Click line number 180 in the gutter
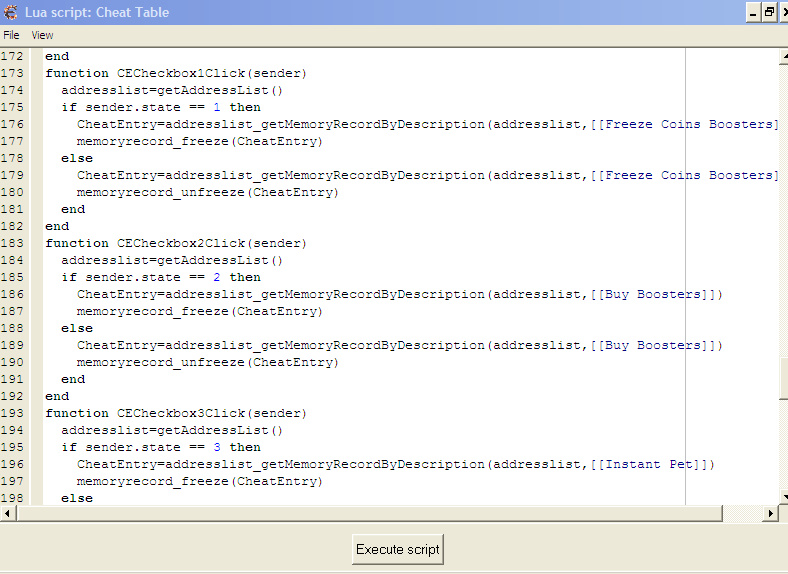The width and height of the screenshot is (788, 574). (x=14, y=192)
